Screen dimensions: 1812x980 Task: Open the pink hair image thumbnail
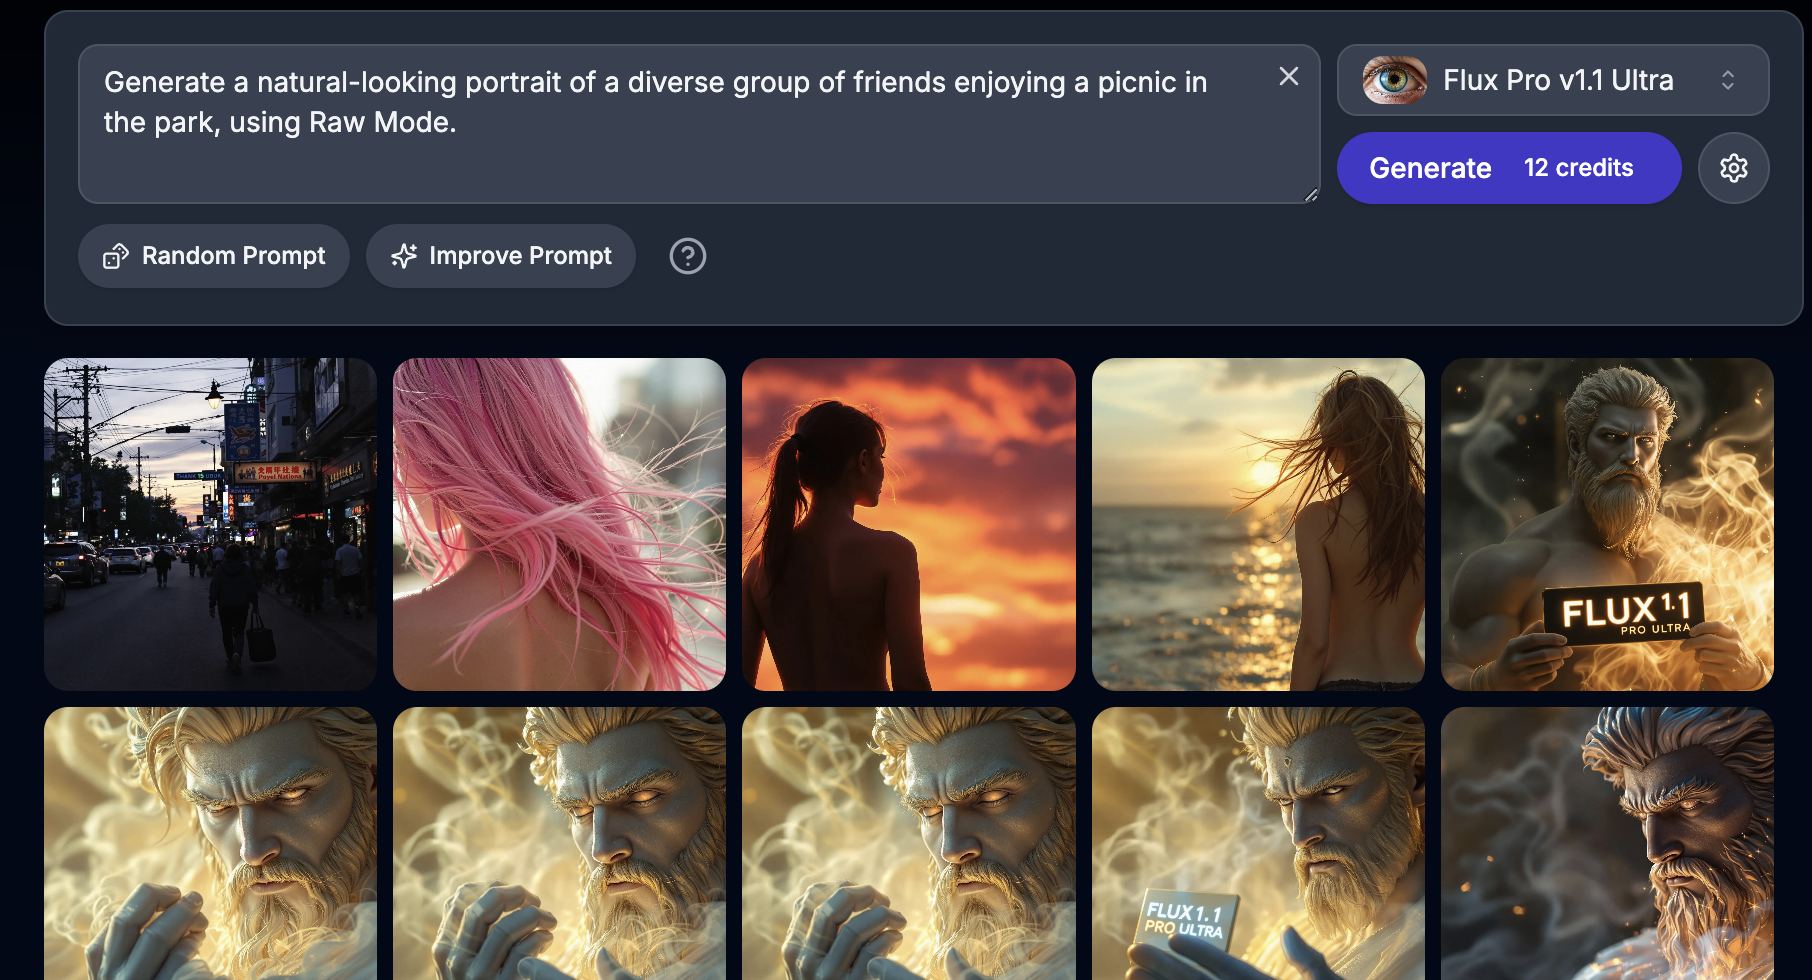tap(560, 524)
